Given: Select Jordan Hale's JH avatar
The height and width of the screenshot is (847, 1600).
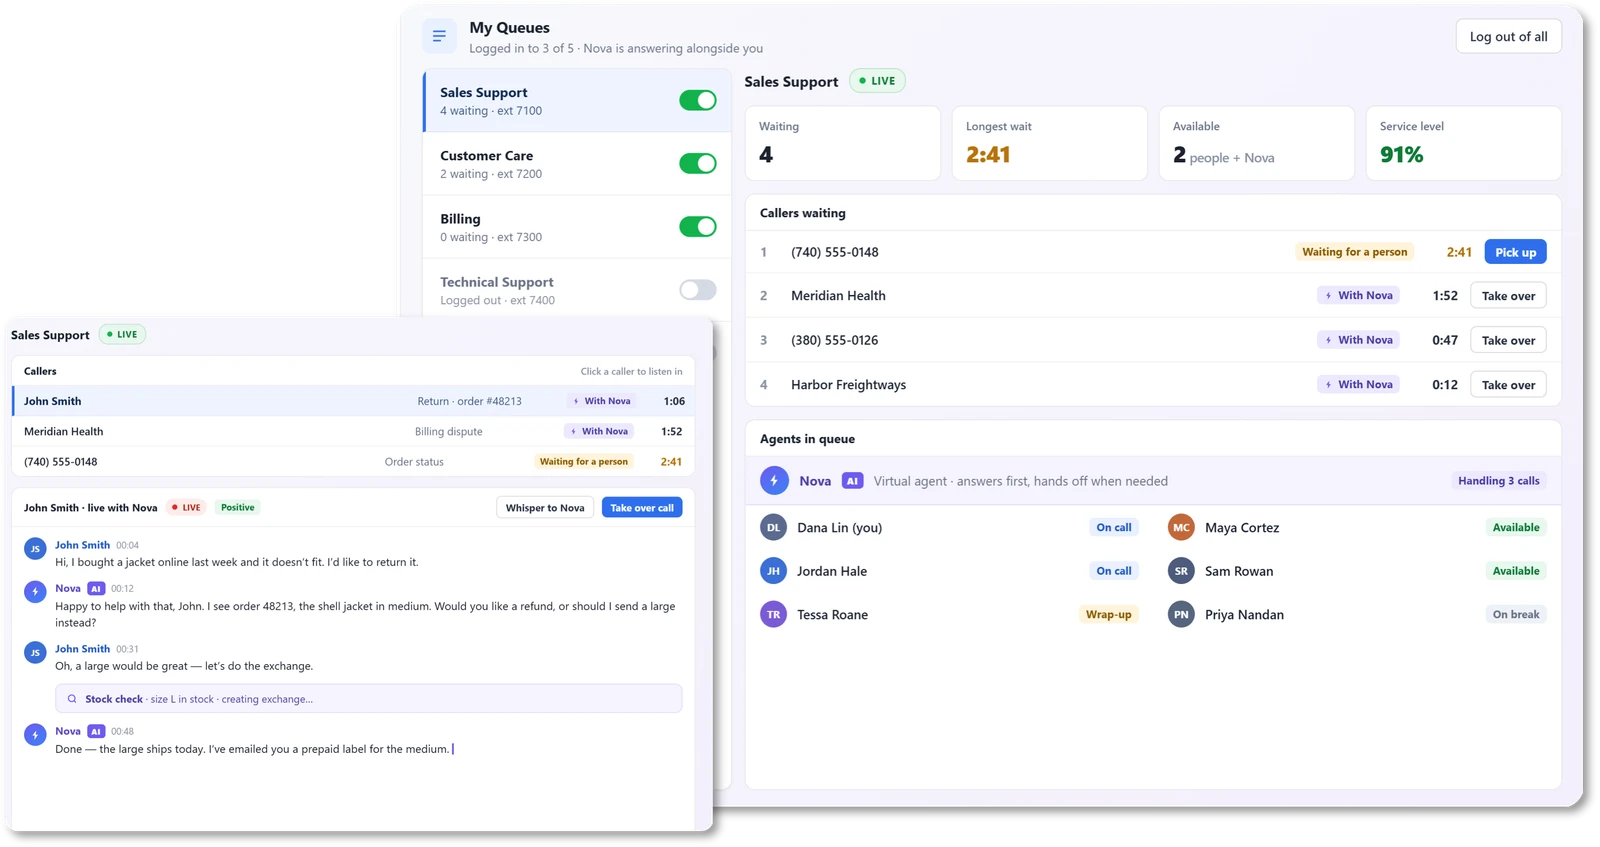Looking at the screenshot, I should pos(773,571).
